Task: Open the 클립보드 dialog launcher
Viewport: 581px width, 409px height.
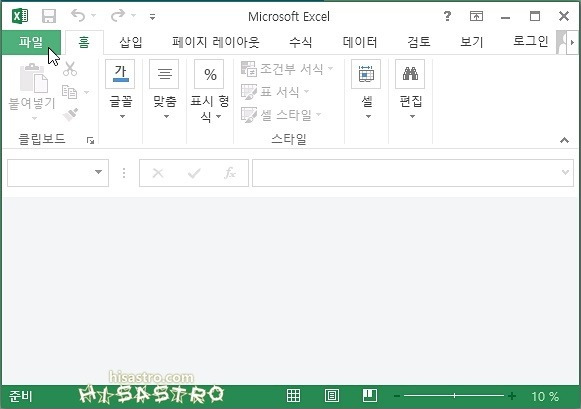Action: pyautogui.click(x=90, y=140)
